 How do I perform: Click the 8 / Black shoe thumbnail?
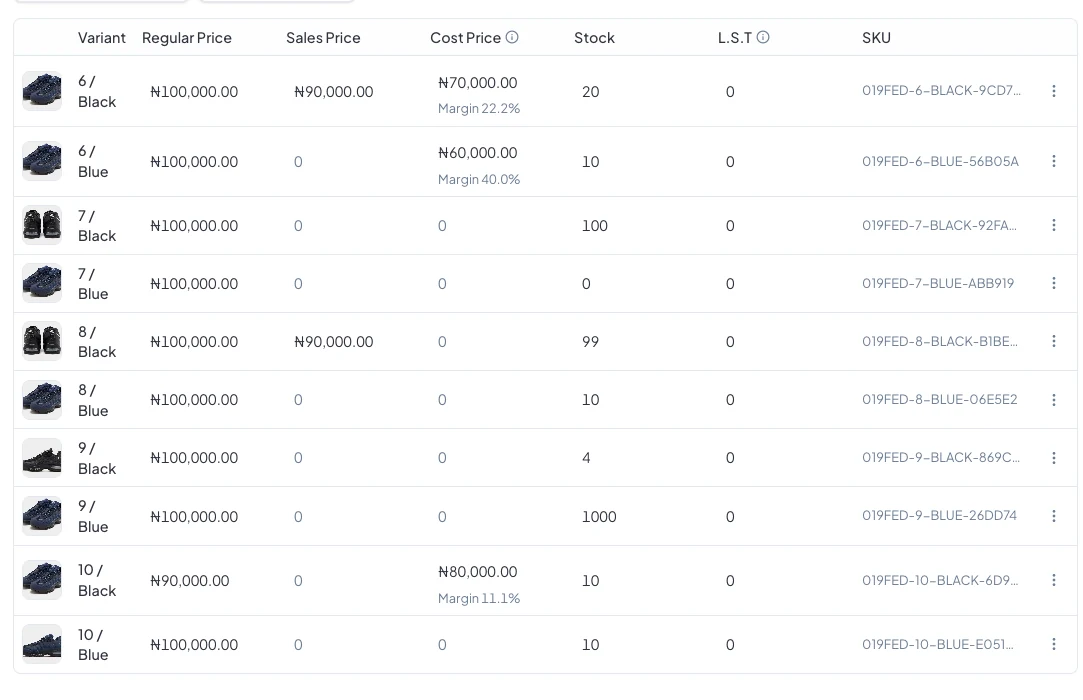42,341
